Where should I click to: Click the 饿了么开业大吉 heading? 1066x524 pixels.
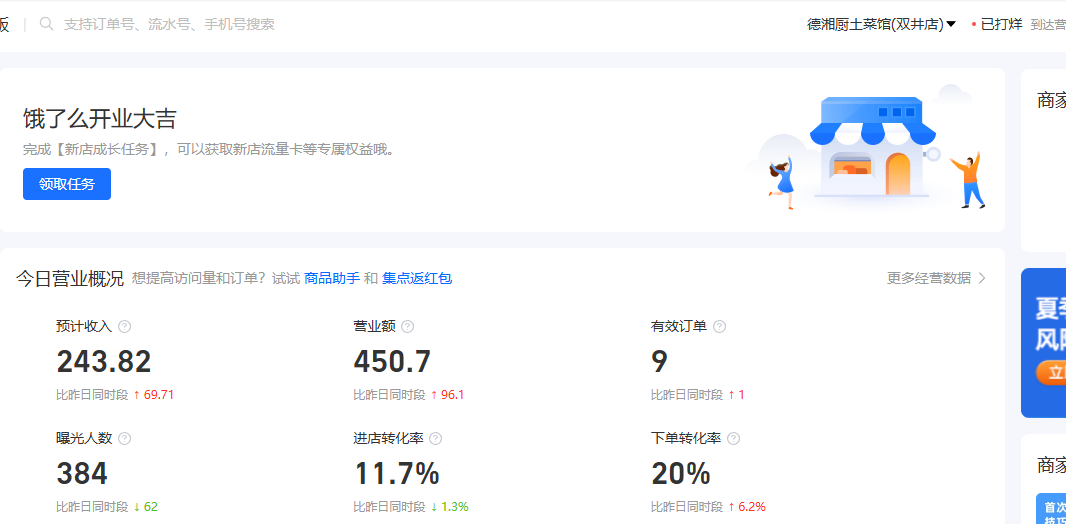click(x=99, y=119)
